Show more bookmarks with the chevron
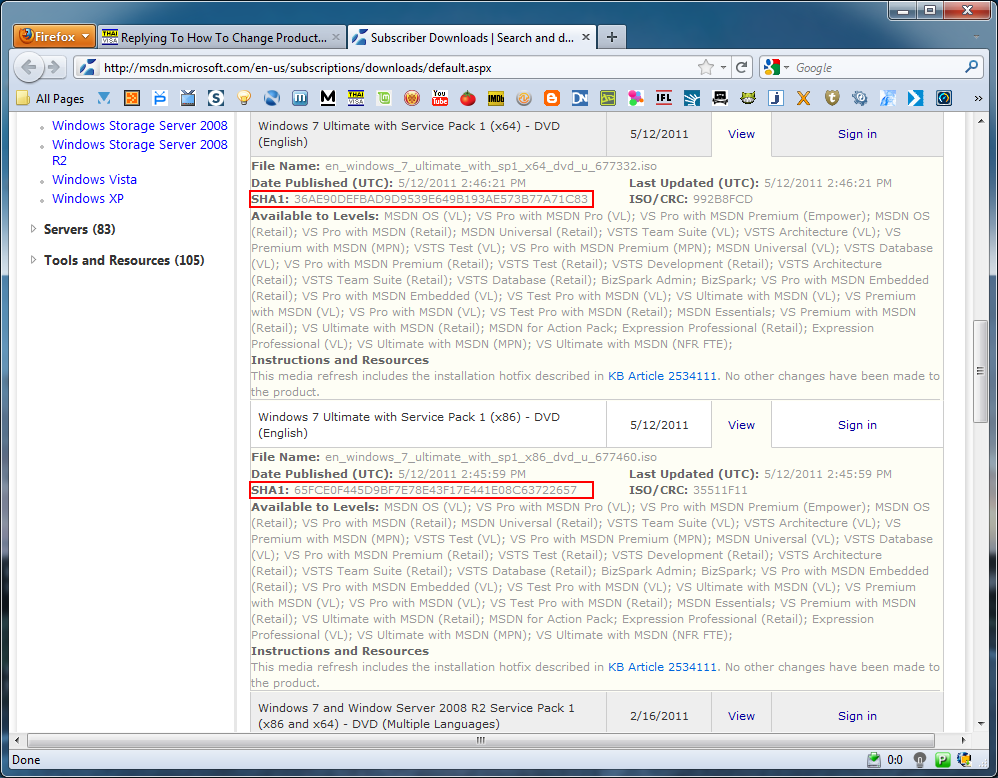Screen dimensions: 998x778 [978, 98]
